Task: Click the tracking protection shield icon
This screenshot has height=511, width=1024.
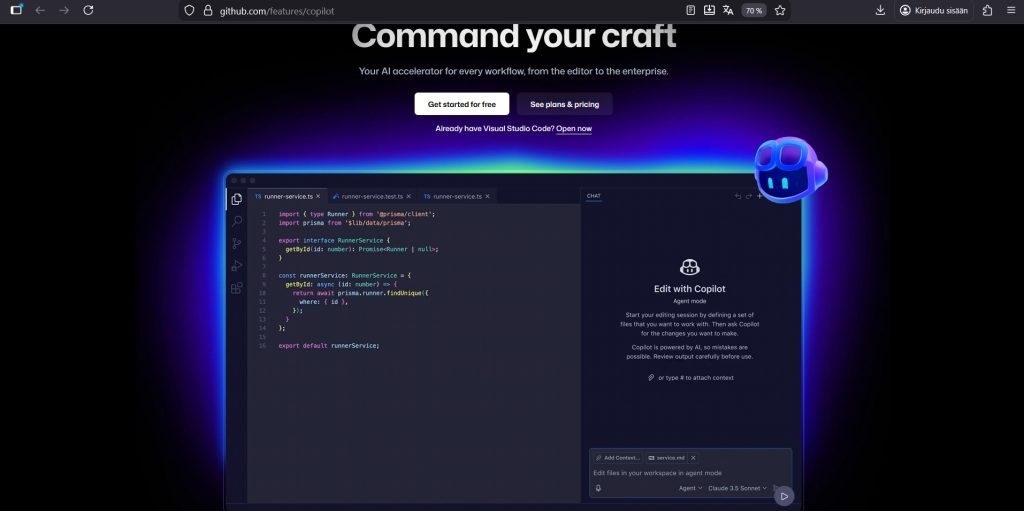Action: 189,10
